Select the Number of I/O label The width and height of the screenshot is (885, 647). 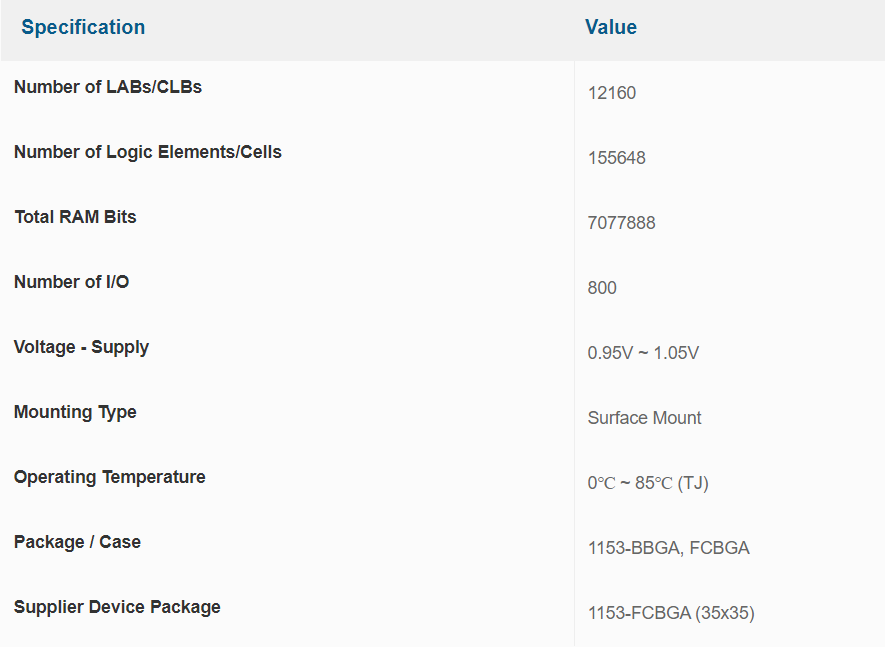[72, 282]
